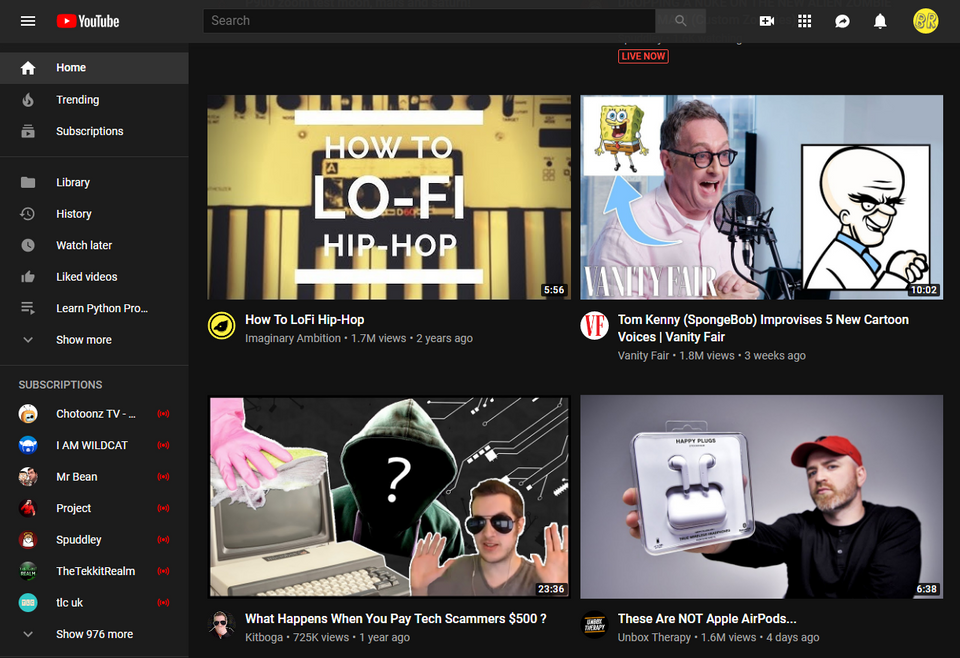The image size is (960, 658).
Task: Click the Home house icon
Action: point(28,68)
